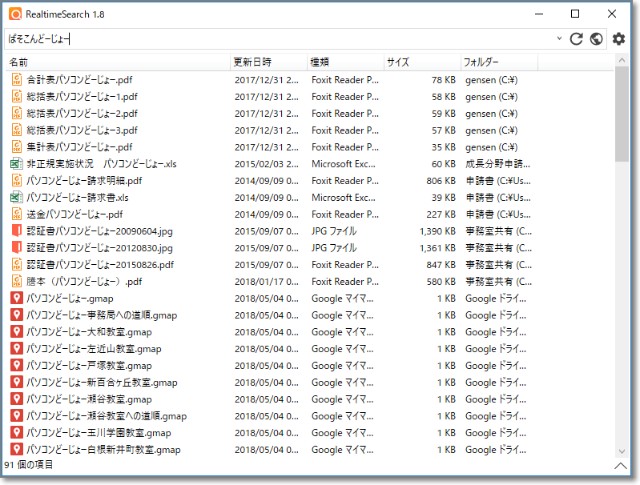Select パソコンどーじょー玉川学園教室.gmap file
Image resolution: width=640 pixels, height=485 pixels.
pos(88,433)
